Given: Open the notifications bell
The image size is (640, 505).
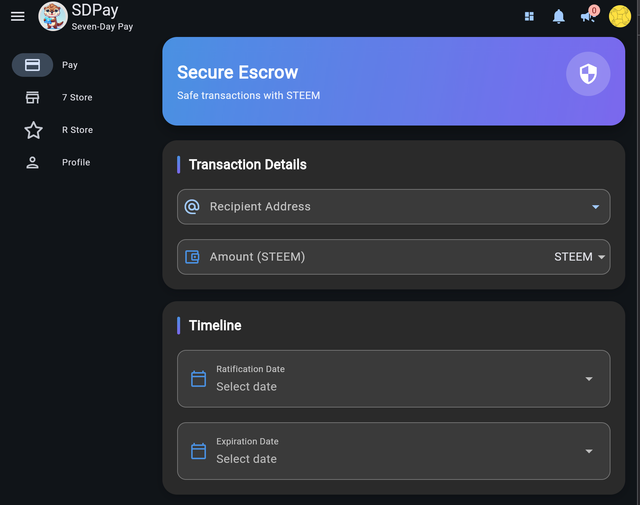Looking at the screenshot, I should [559, 16].
